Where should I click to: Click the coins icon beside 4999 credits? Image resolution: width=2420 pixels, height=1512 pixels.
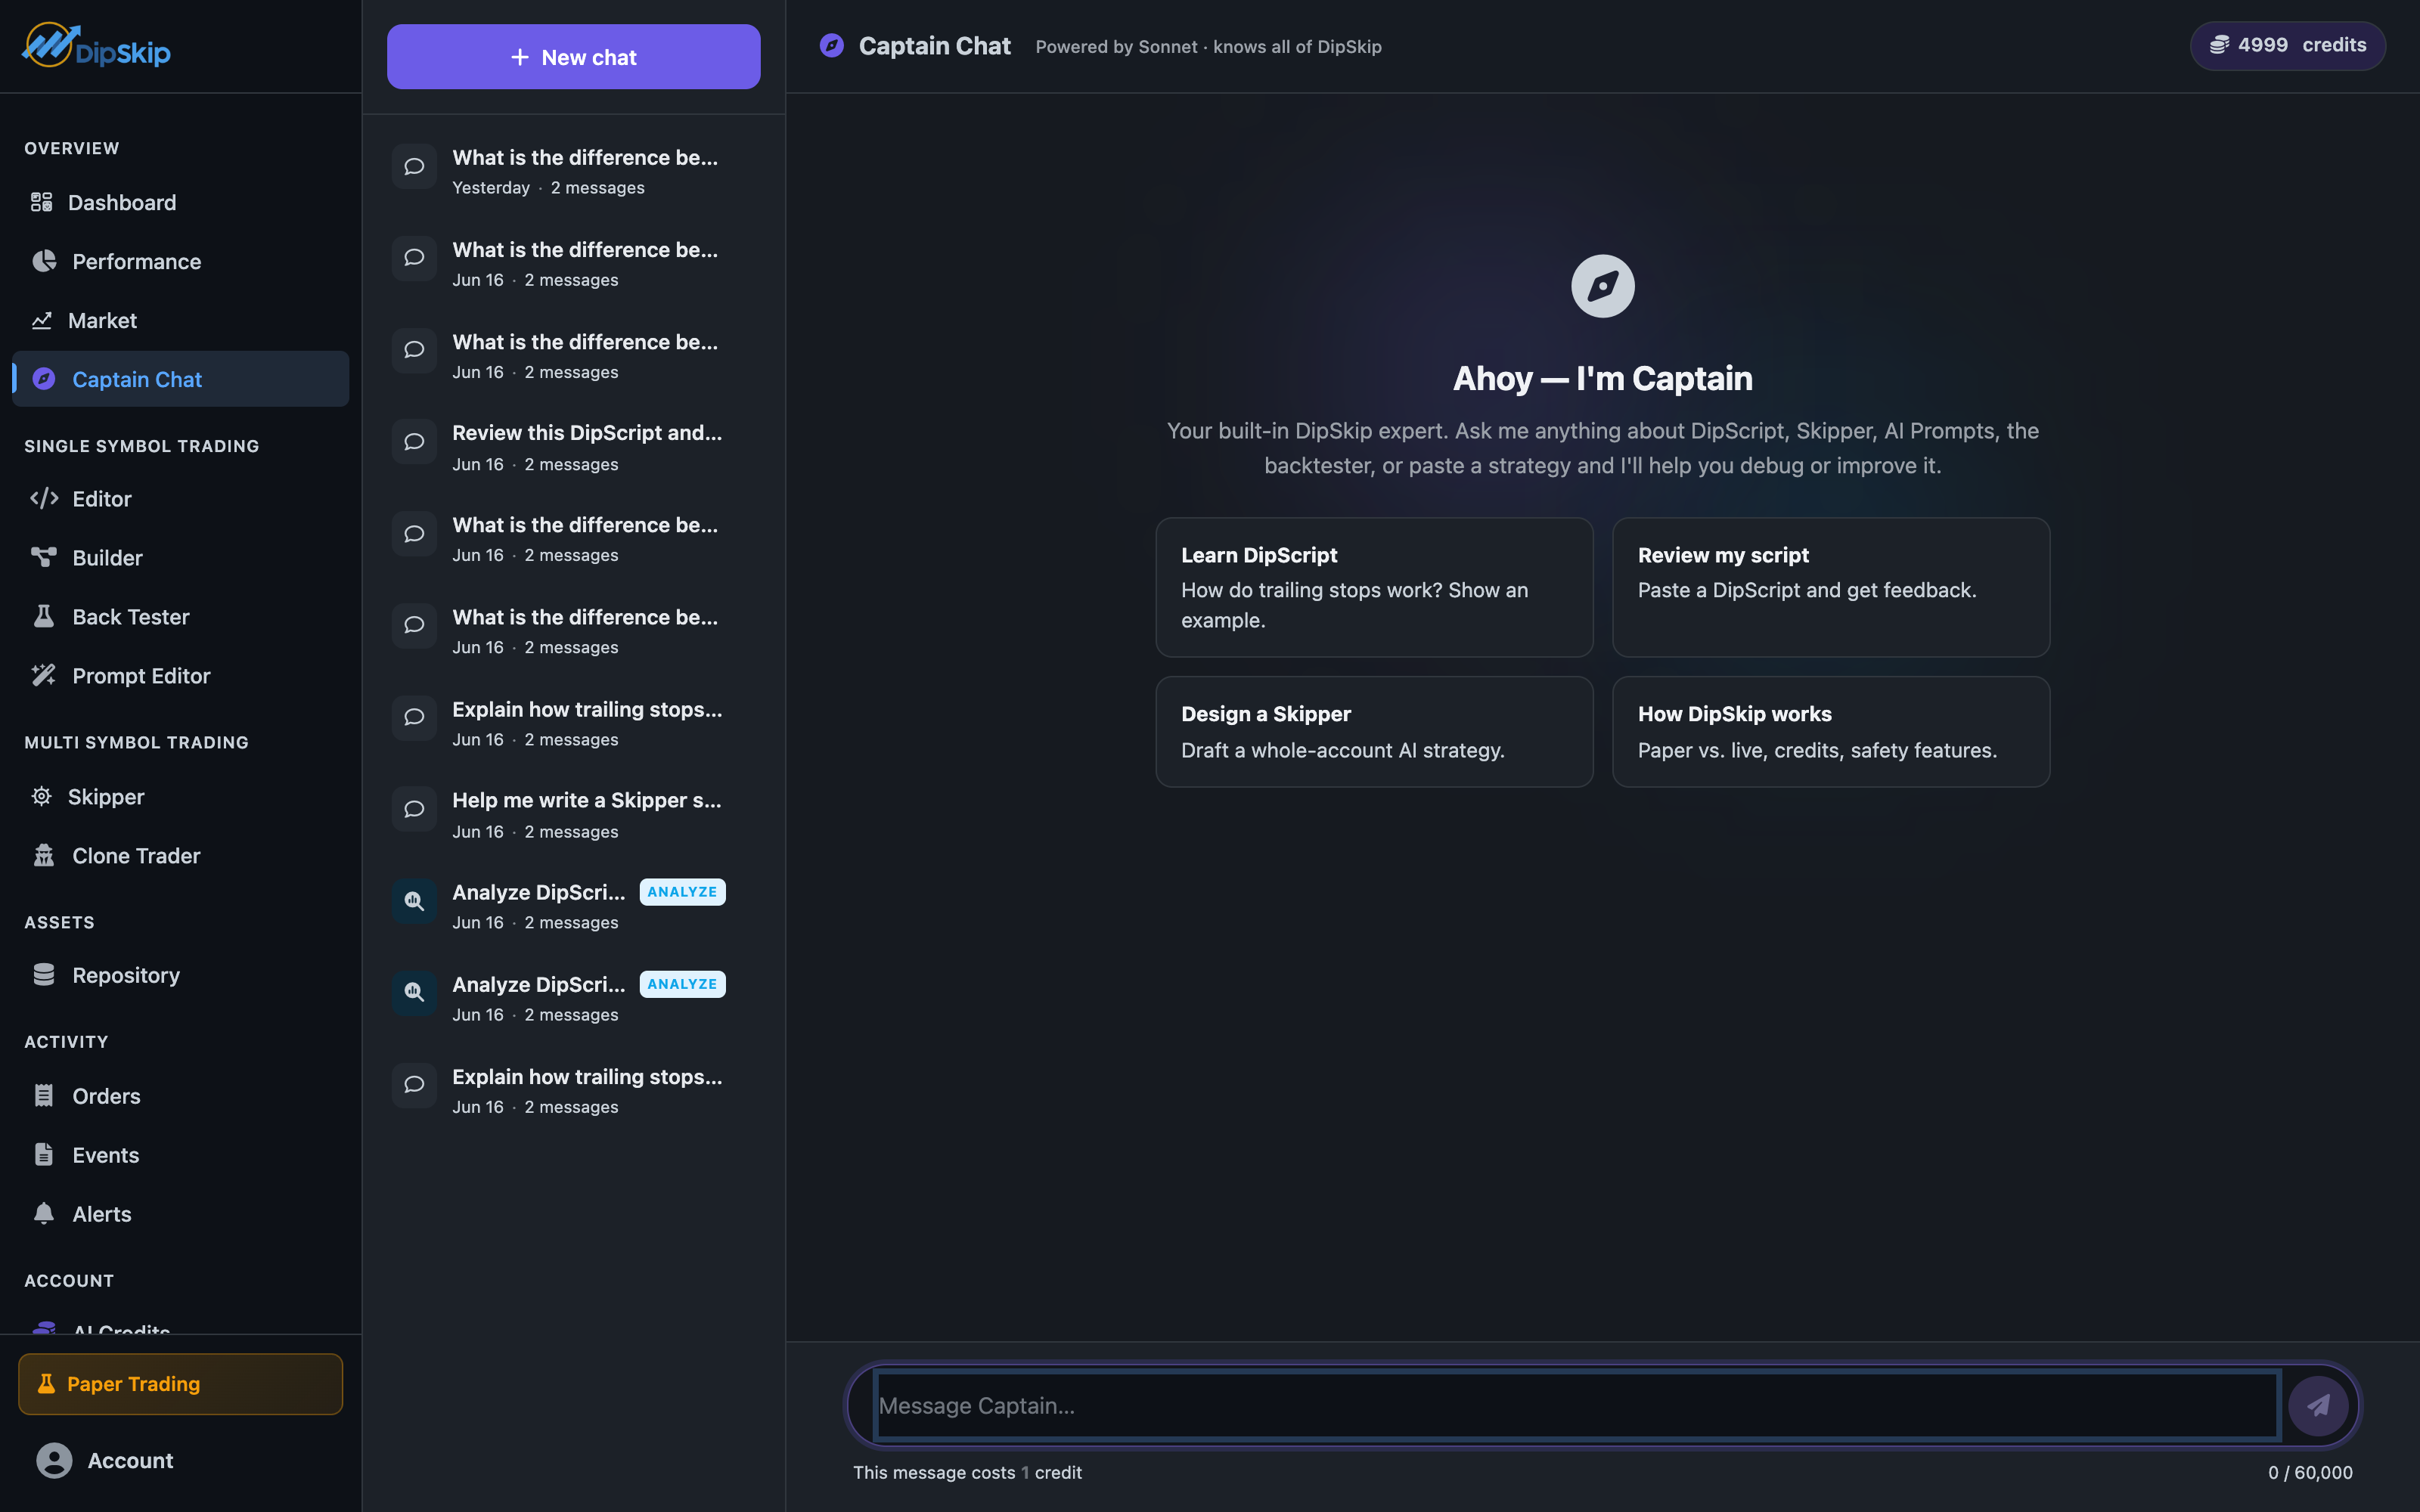coord(2219,45)
